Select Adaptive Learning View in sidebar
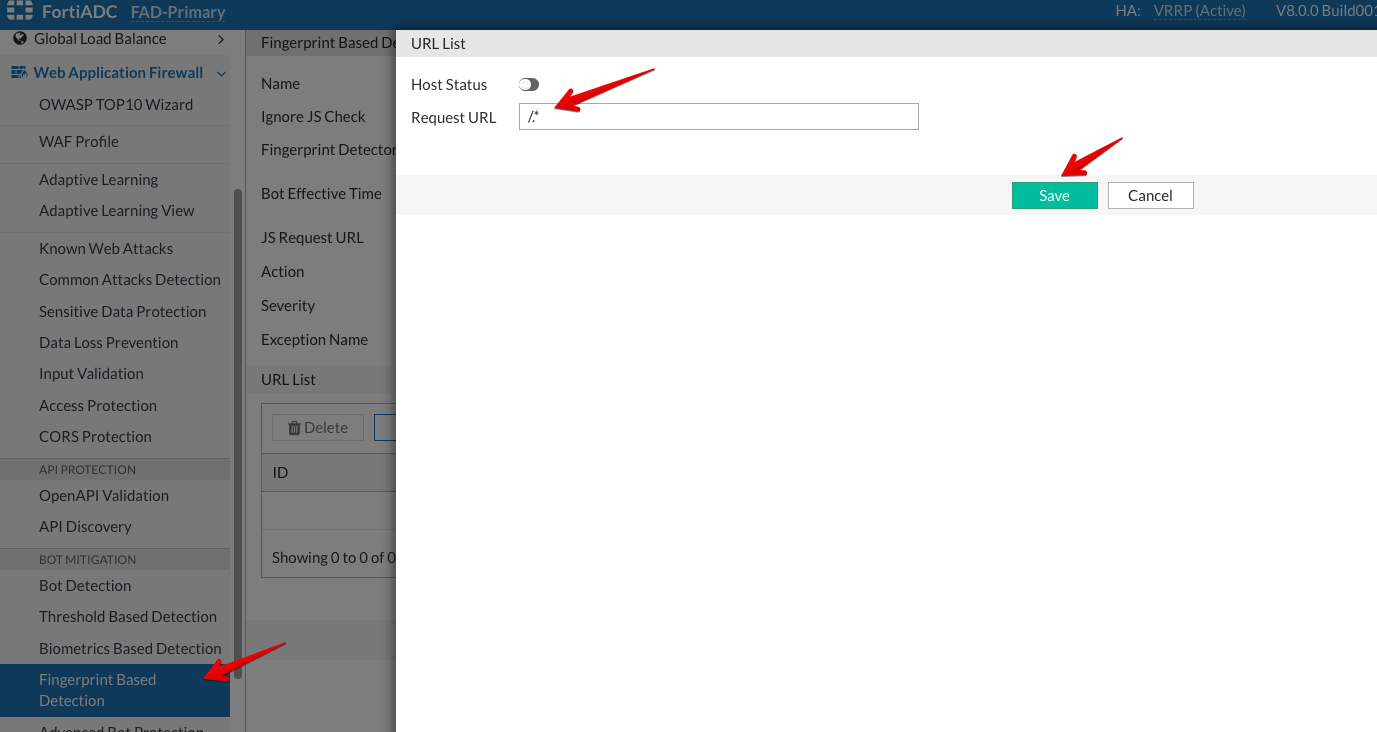The height and width of the screenshot is (732, 1377). tap(117, 211)
